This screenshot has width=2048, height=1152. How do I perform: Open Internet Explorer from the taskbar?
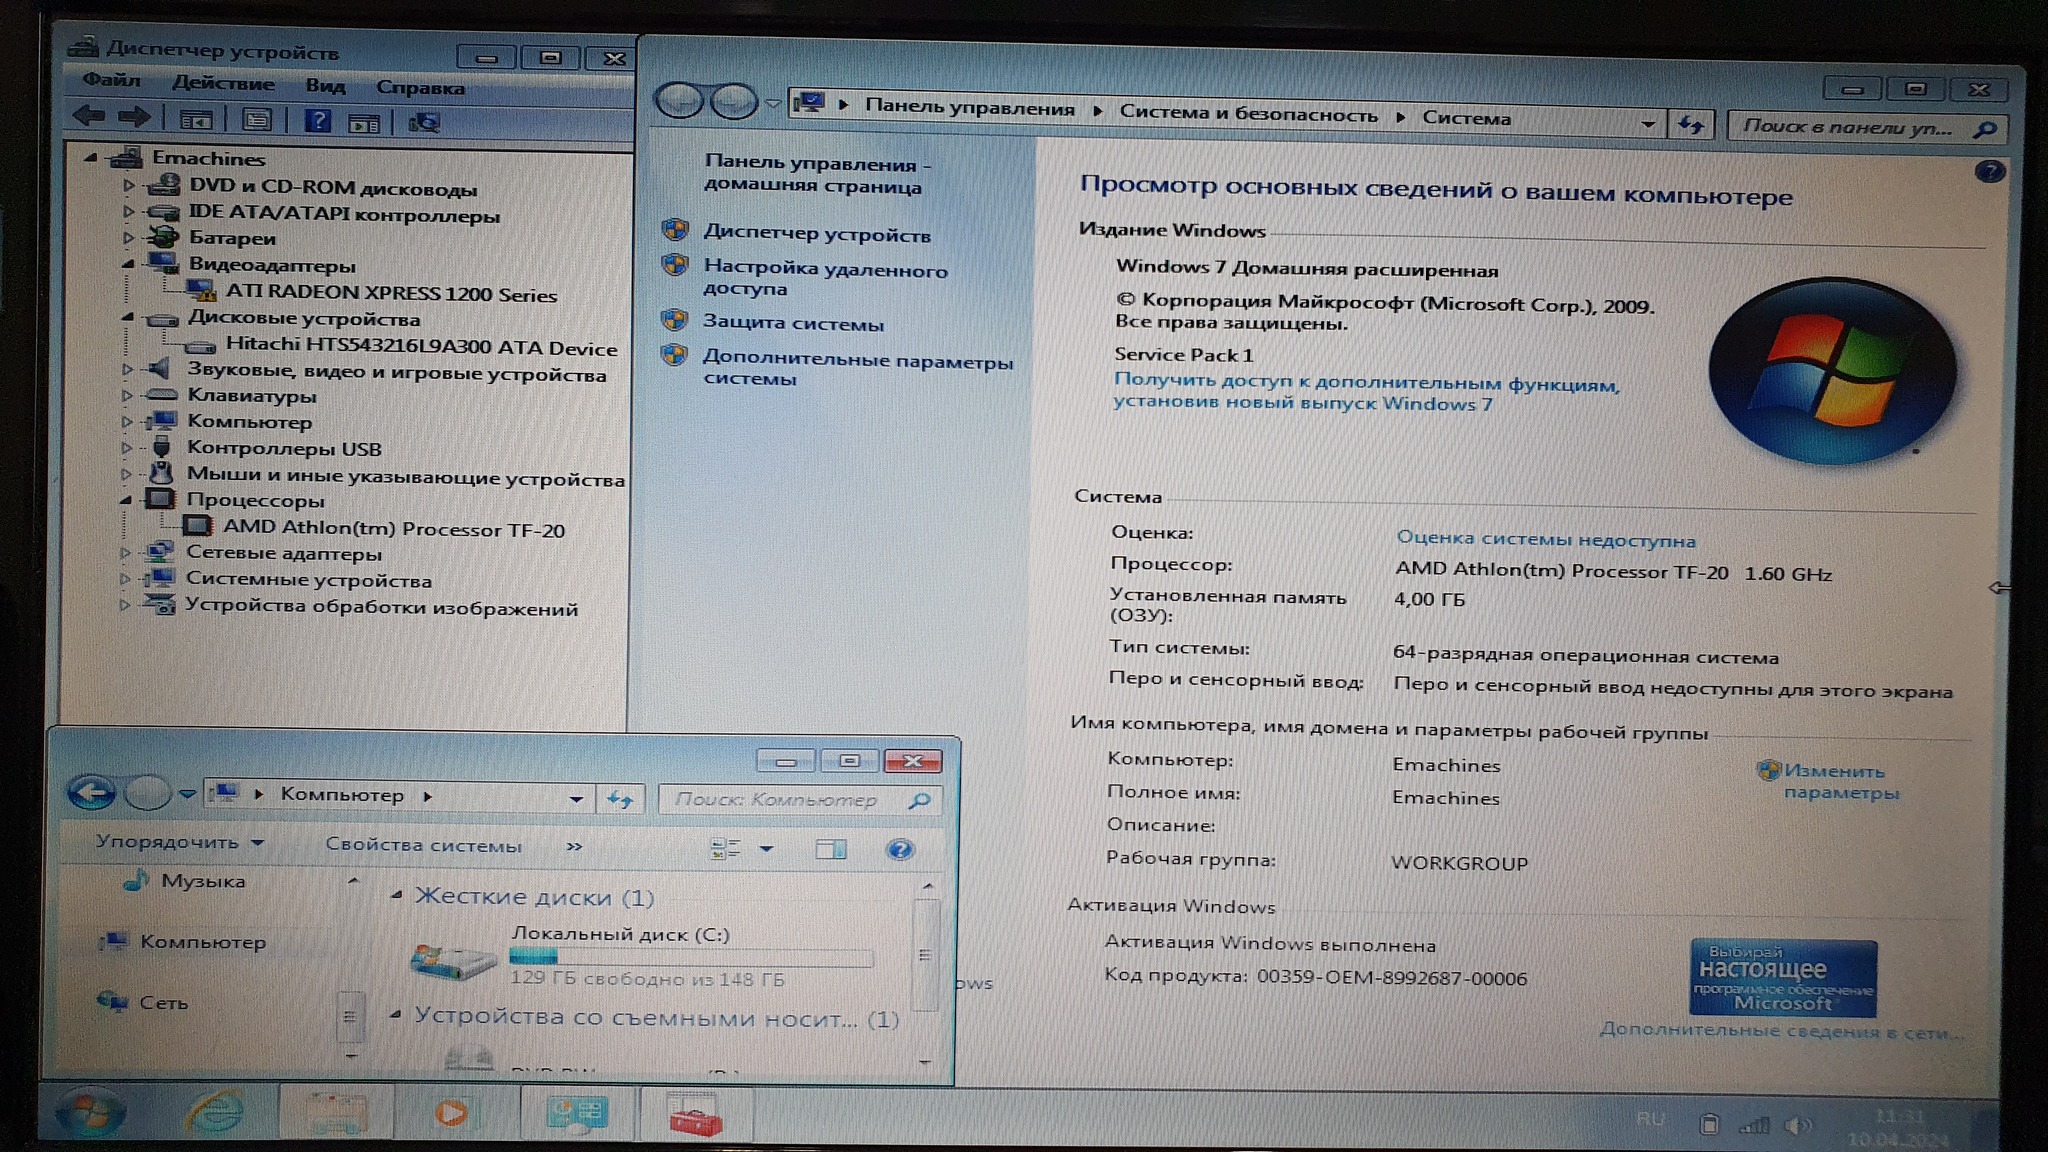pos(216,1111)
